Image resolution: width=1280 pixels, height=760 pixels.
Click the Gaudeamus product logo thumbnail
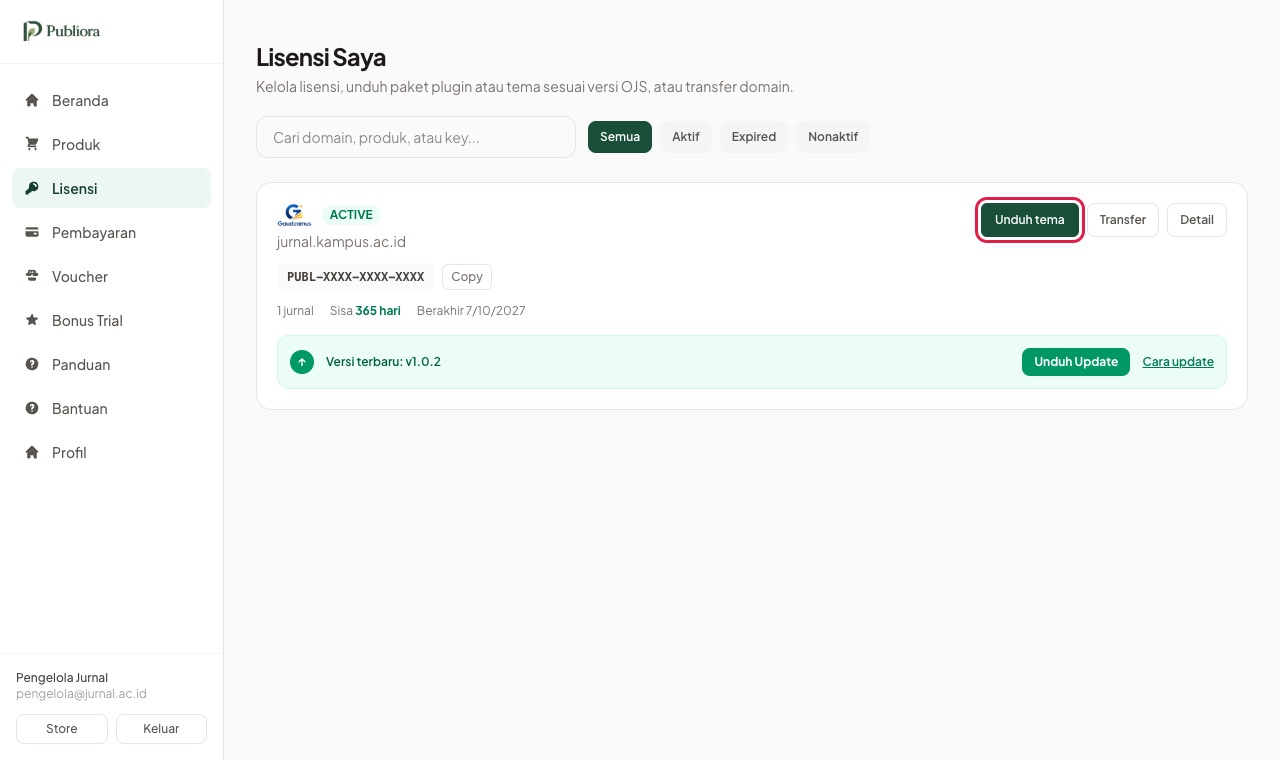click(294, 215)
